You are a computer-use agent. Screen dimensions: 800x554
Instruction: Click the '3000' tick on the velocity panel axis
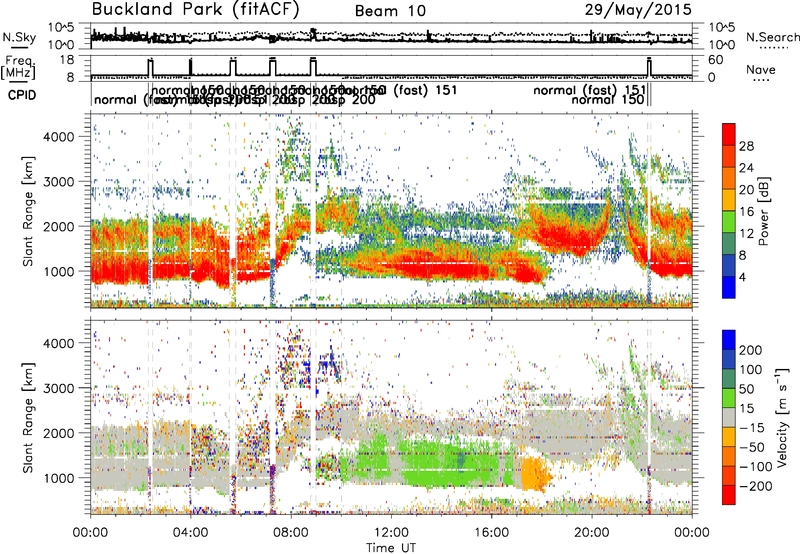(x=58, y=388)
